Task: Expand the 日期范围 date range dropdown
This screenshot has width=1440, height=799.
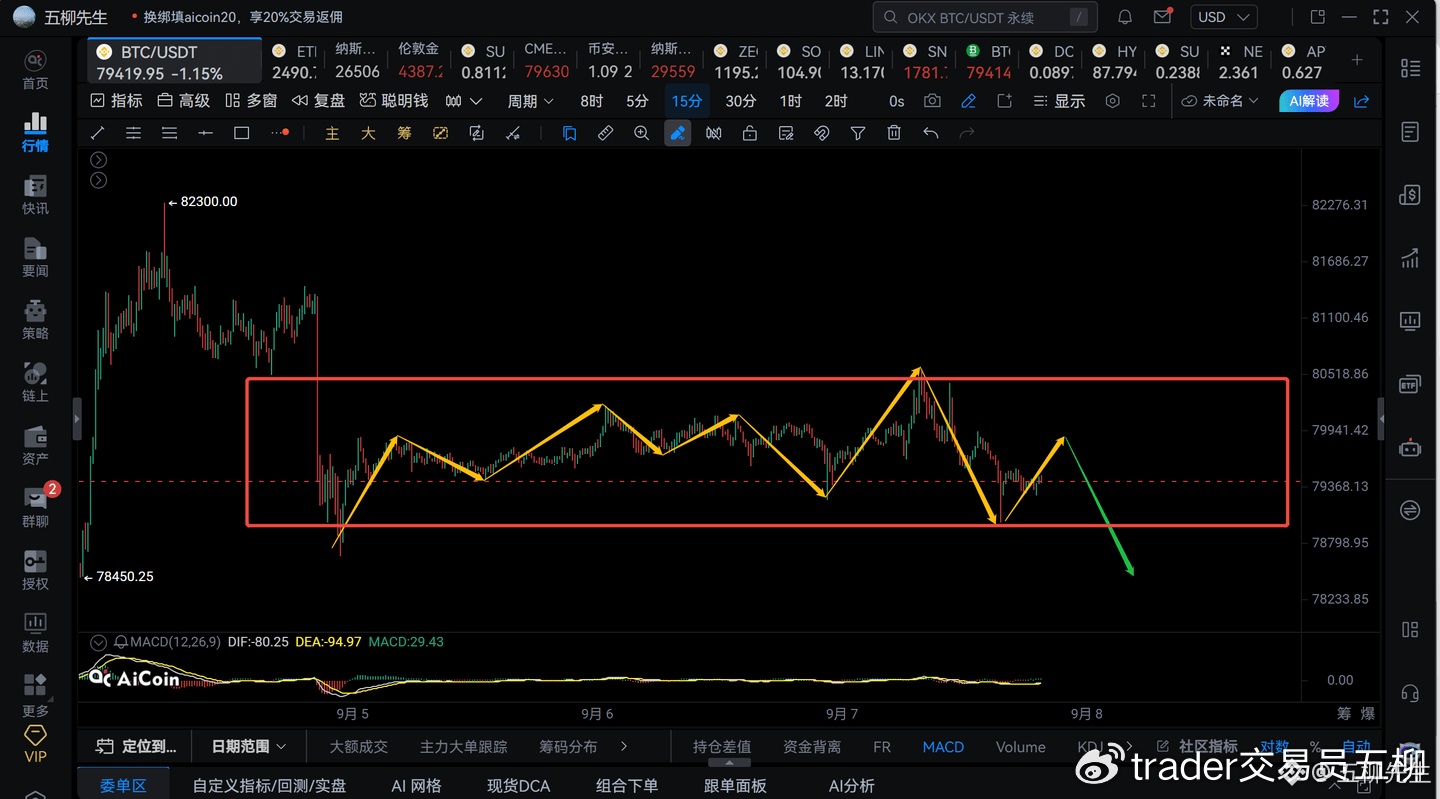Action: (x=249, y=746)
